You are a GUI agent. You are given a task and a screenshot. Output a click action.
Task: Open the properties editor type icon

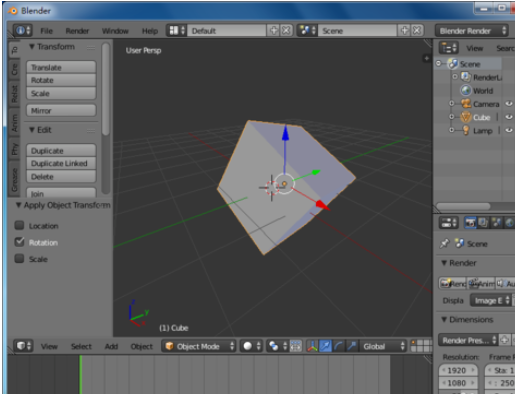point(448,223)
